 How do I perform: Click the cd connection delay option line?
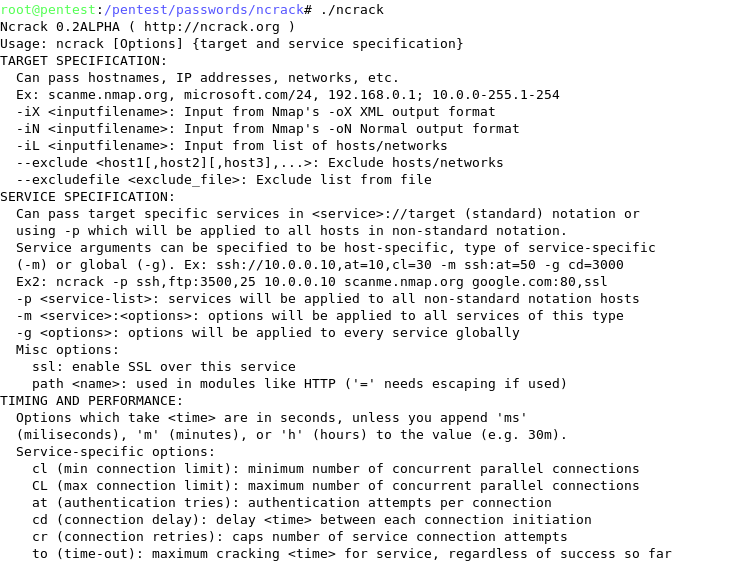311,520
